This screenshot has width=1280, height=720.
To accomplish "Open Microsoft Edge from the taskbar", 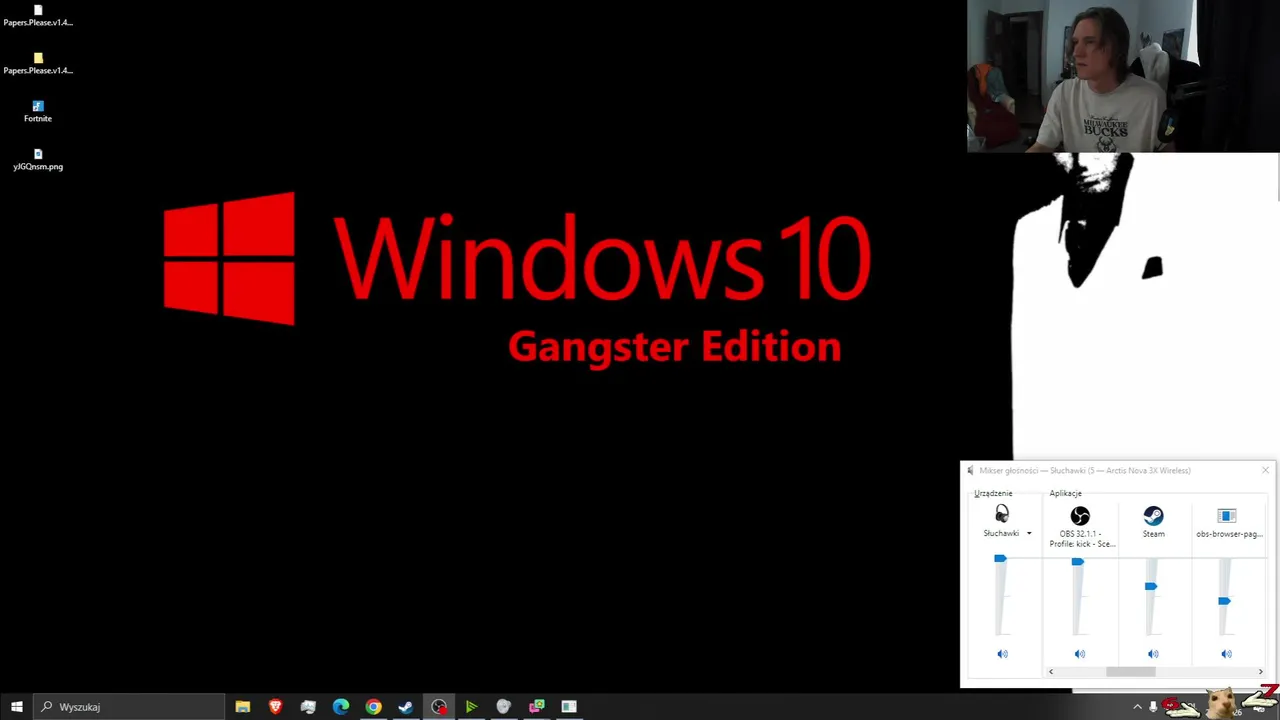I will pyautogui.click(x=341, y=707).
